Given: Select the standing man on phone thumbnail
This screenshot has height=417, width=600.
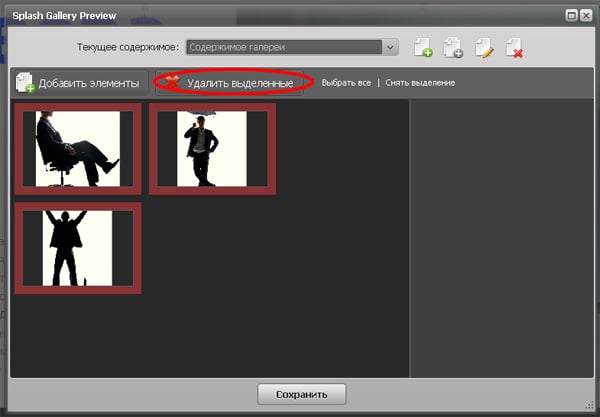Looking at the screenshot, I should [212, 148].
